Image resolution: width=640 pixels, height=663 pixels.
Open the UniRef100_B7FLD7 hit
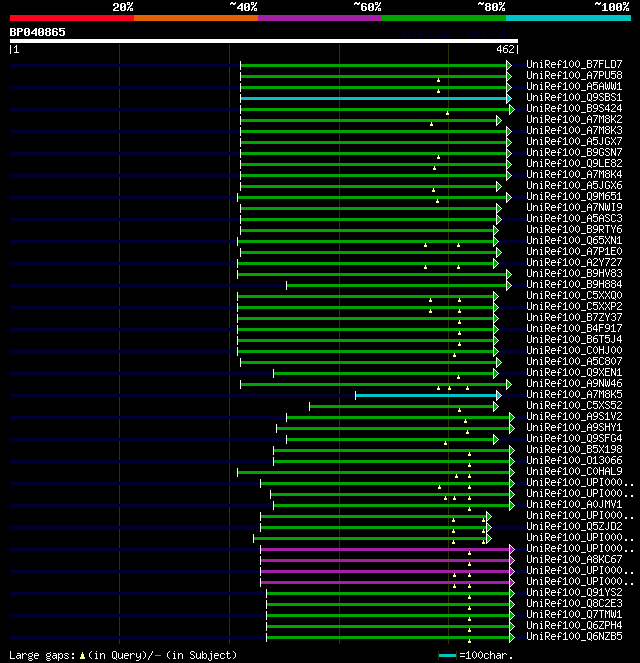point(574,64)
